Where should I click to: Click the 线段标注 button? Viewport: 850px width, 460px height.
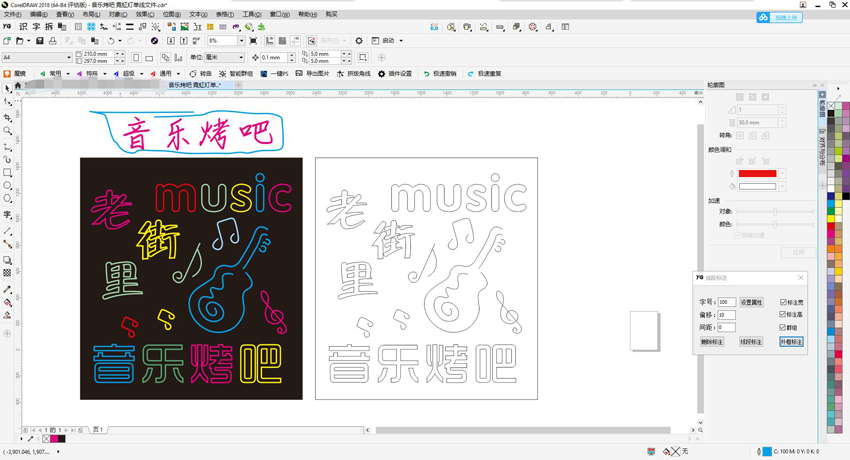(x=751, y=342)
